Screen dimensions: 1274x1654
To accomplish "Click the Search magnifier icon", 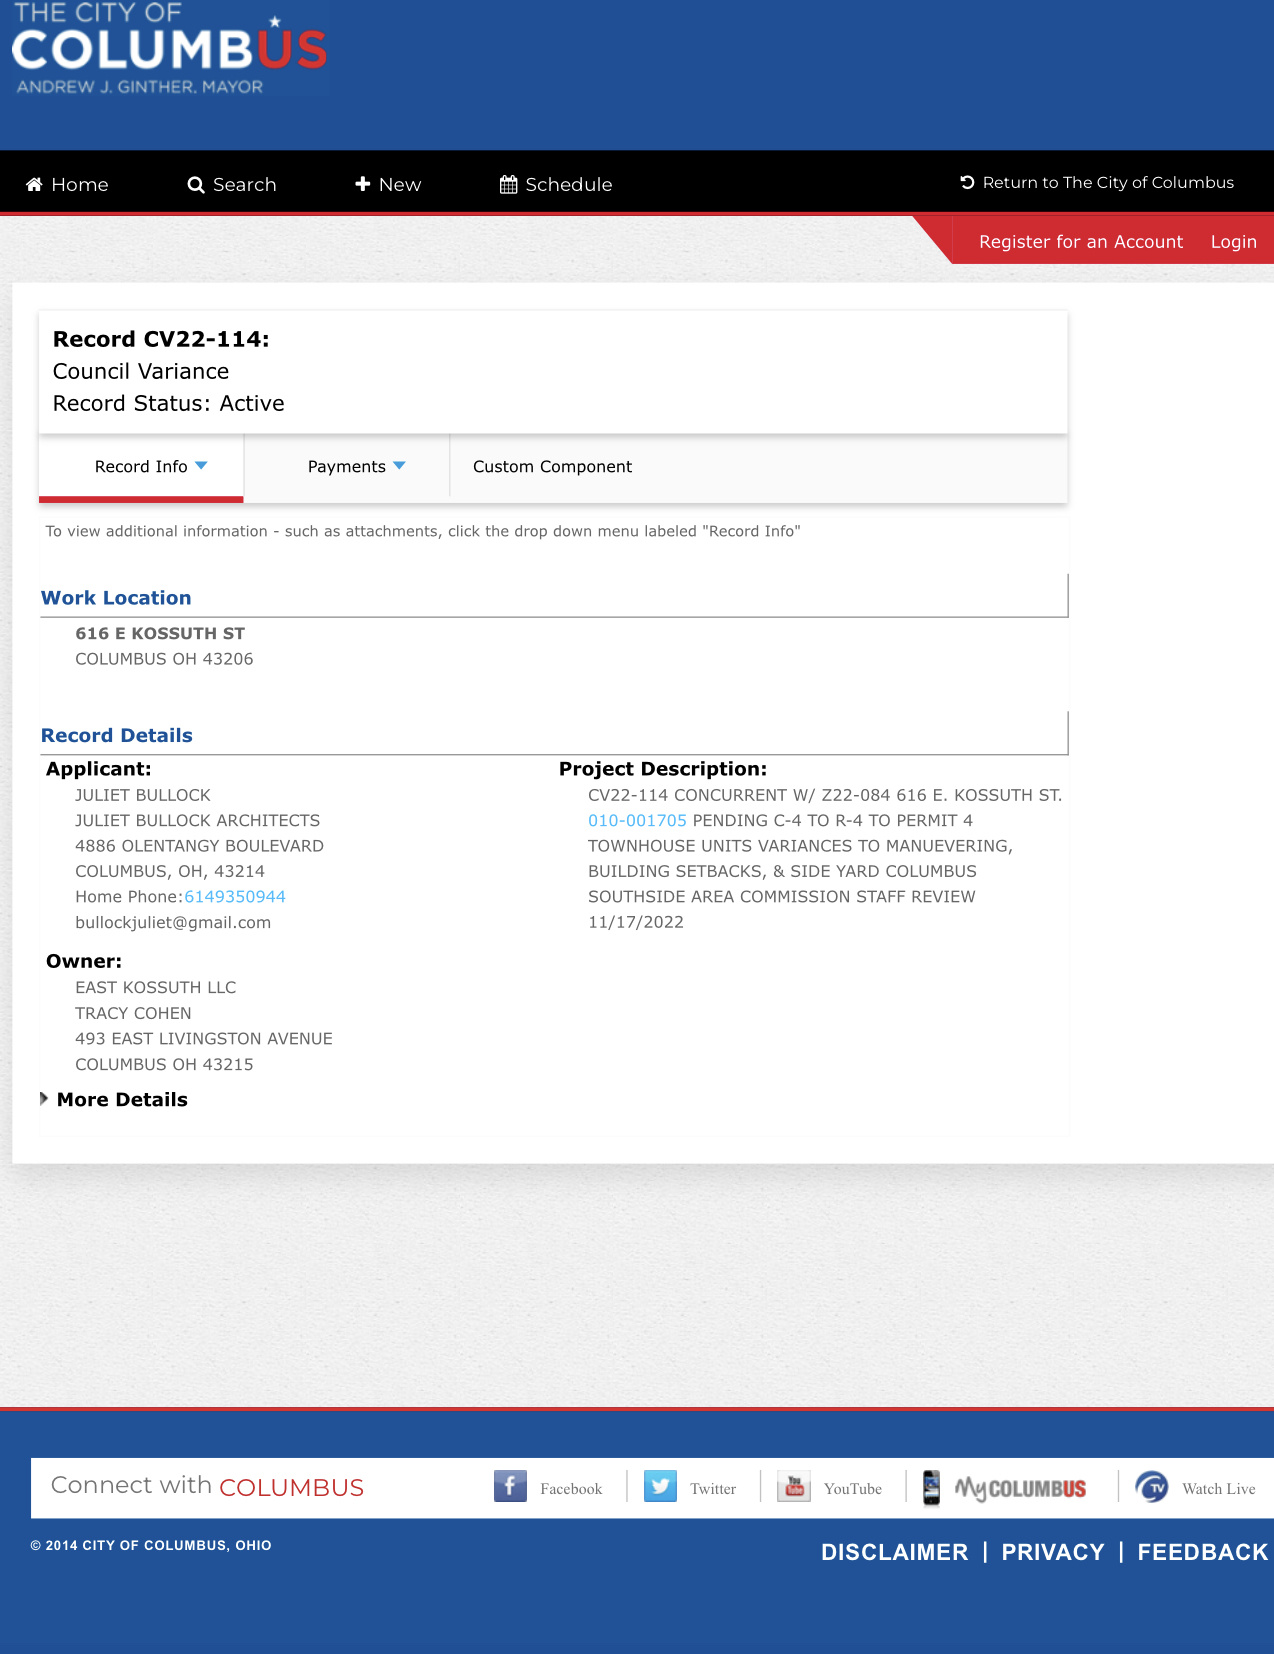I will tap(196, 184).
